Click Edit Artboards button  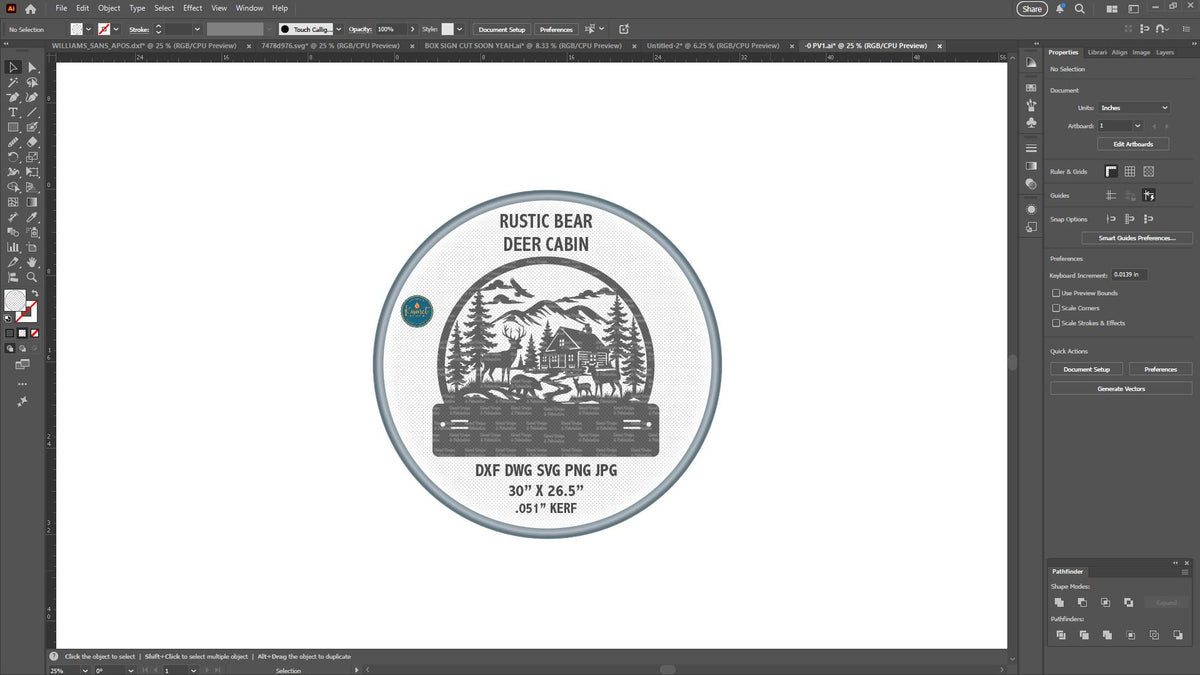click(1133, 144)
